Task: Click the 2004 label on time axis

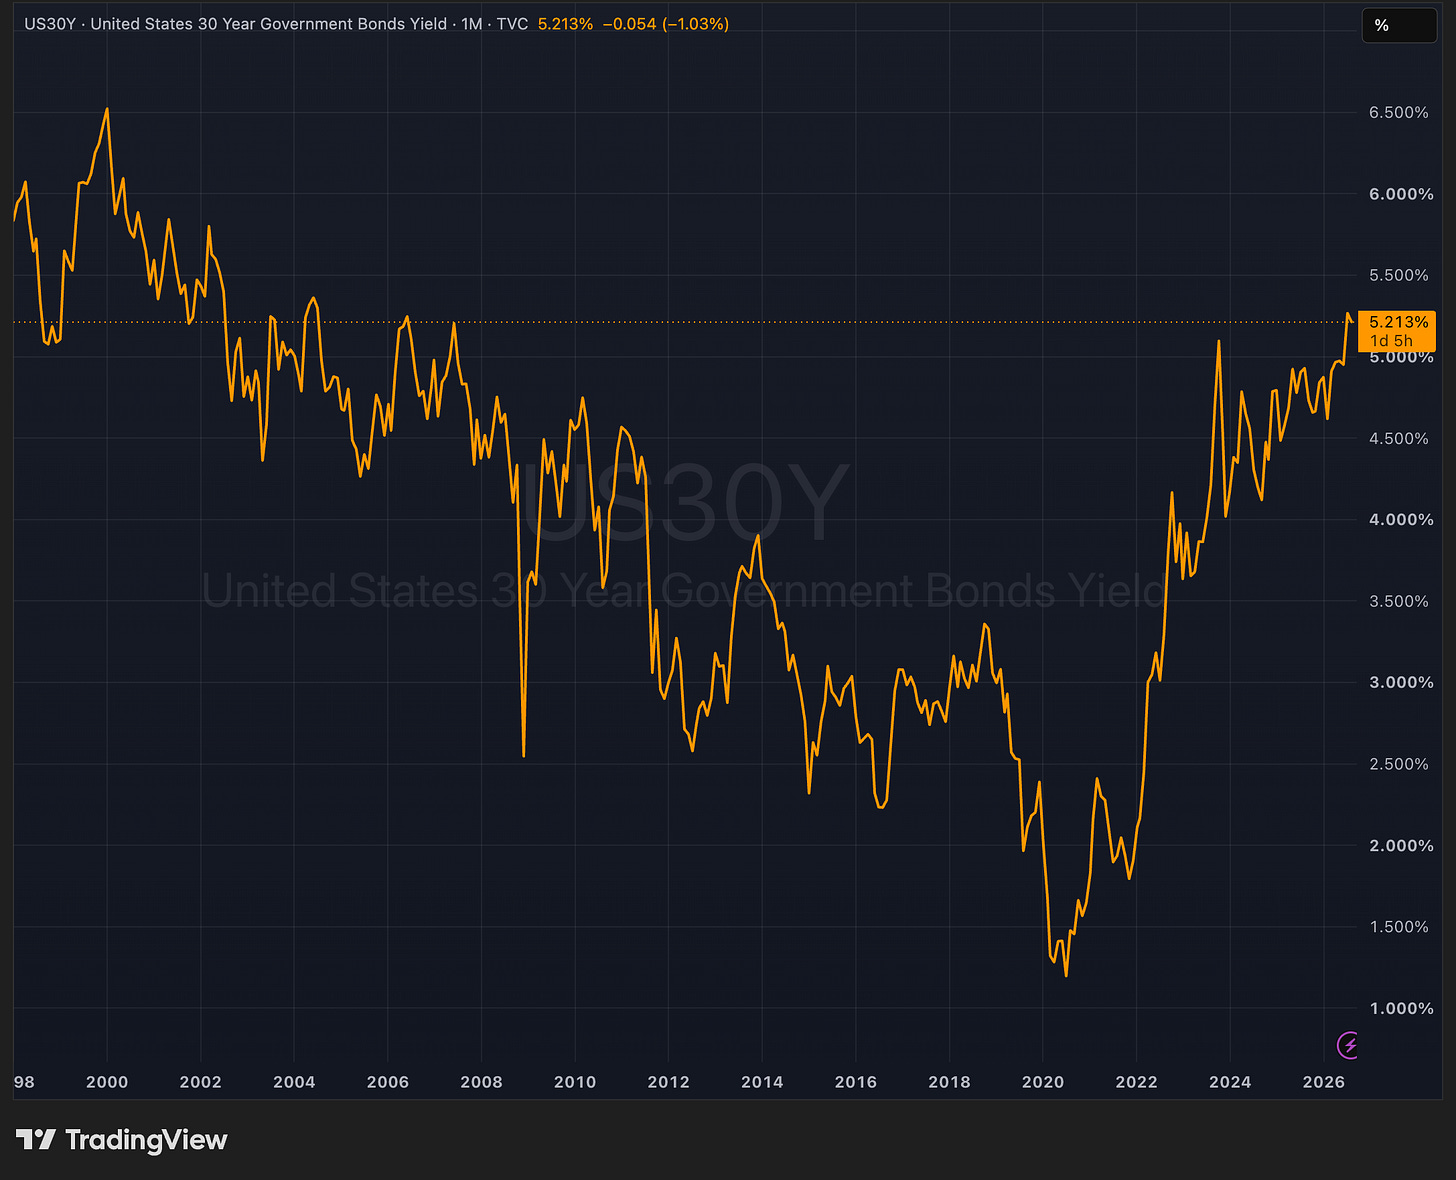Action: coord(294,1082)
